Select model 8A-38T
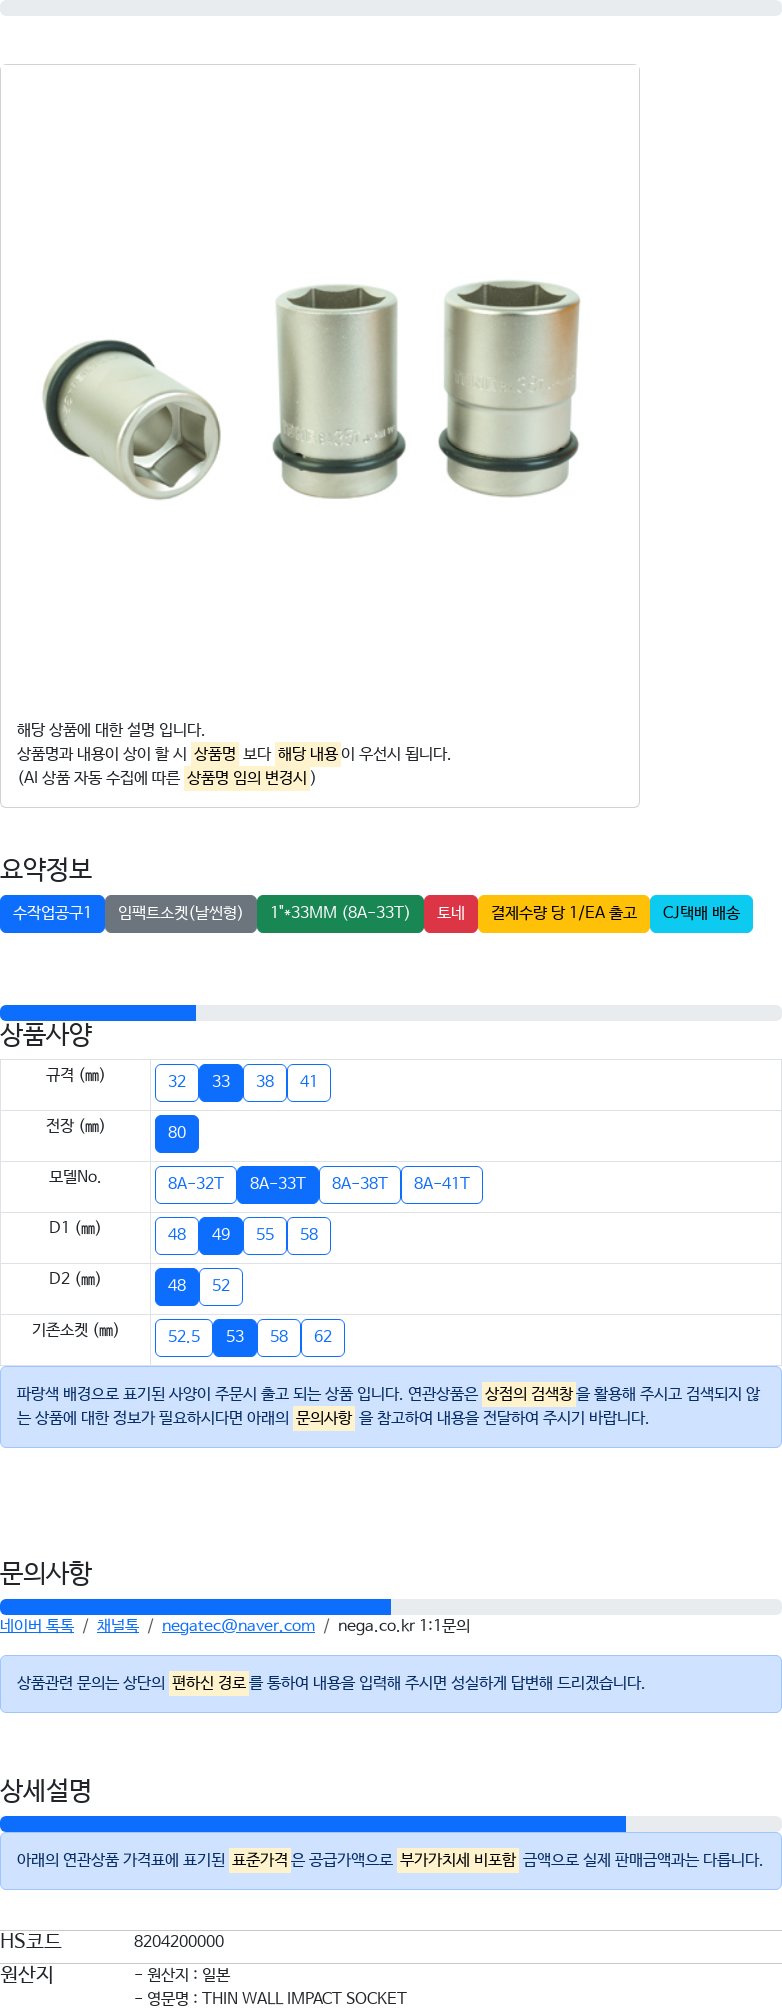Image resolution: width=782 pixels, height=2012 pixels. point(360,1184)
